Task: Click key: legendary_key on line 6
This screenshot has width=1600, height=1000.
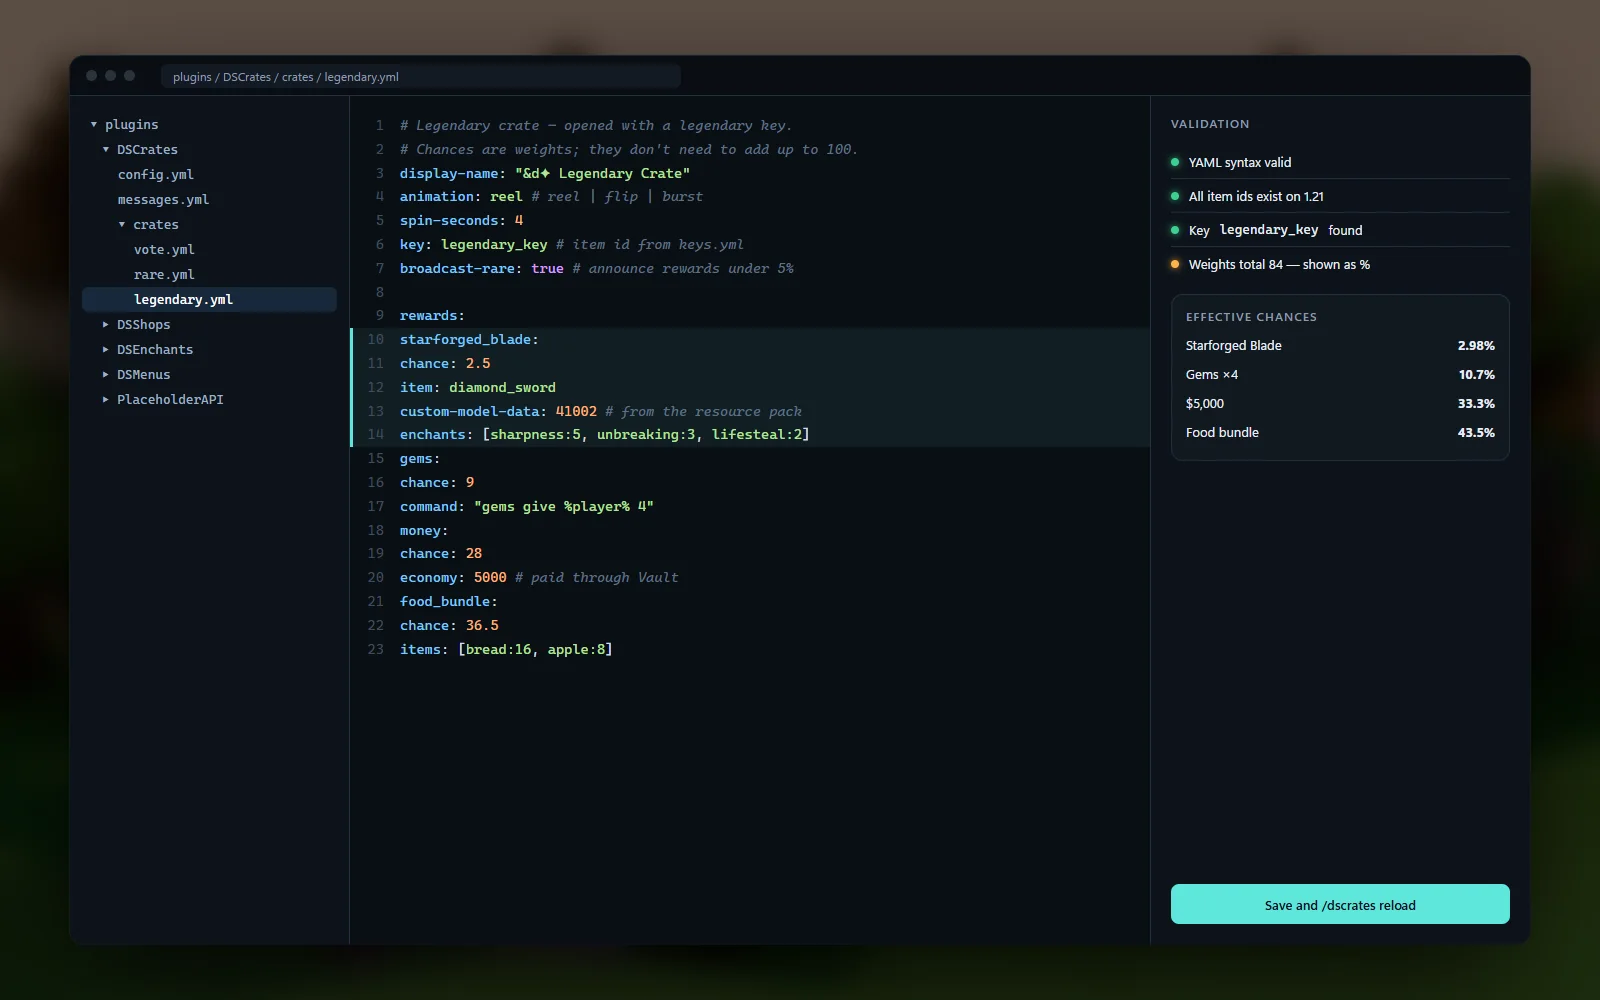Action: click(474, 245)
